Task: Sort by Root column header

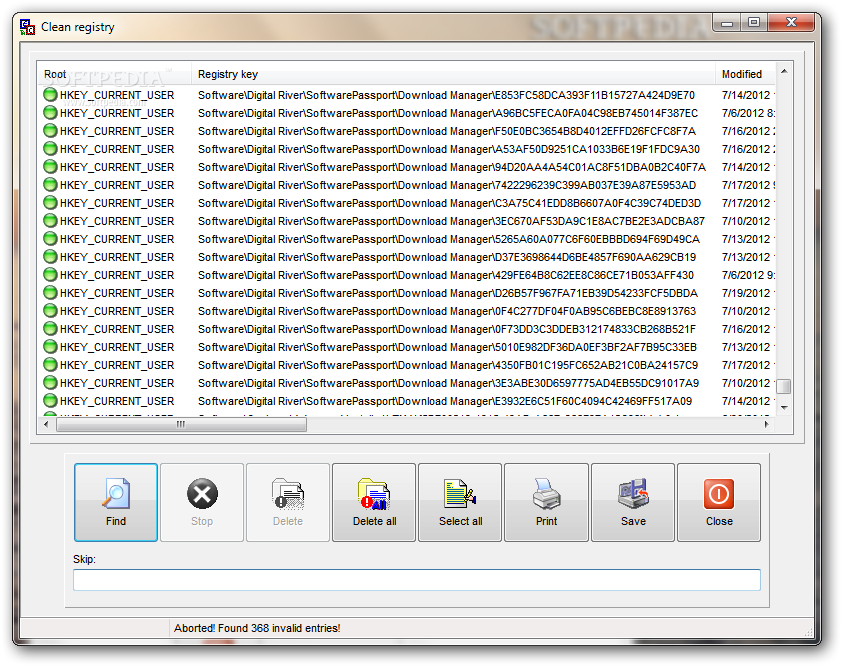Action: click(x=114, y=74)
